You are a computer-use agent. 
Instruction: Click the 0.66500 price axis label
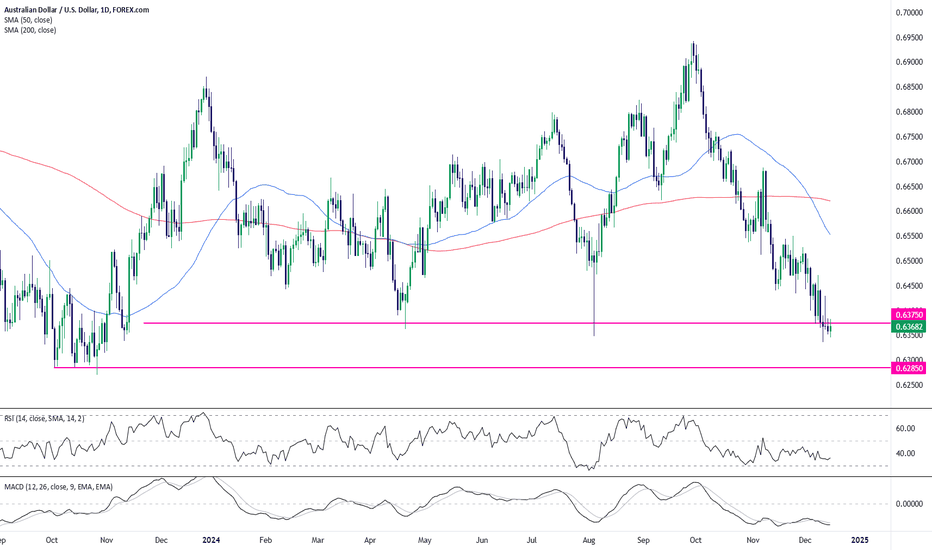tap(909, 187)
